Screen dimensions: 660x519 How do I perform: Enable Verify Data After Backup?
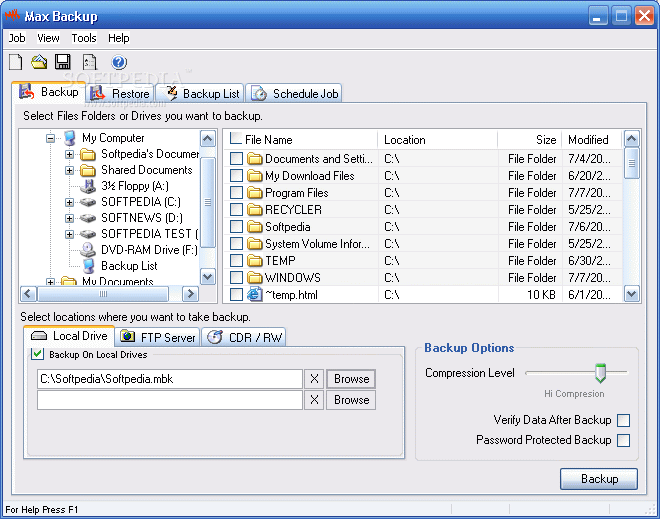click(623, 420)
